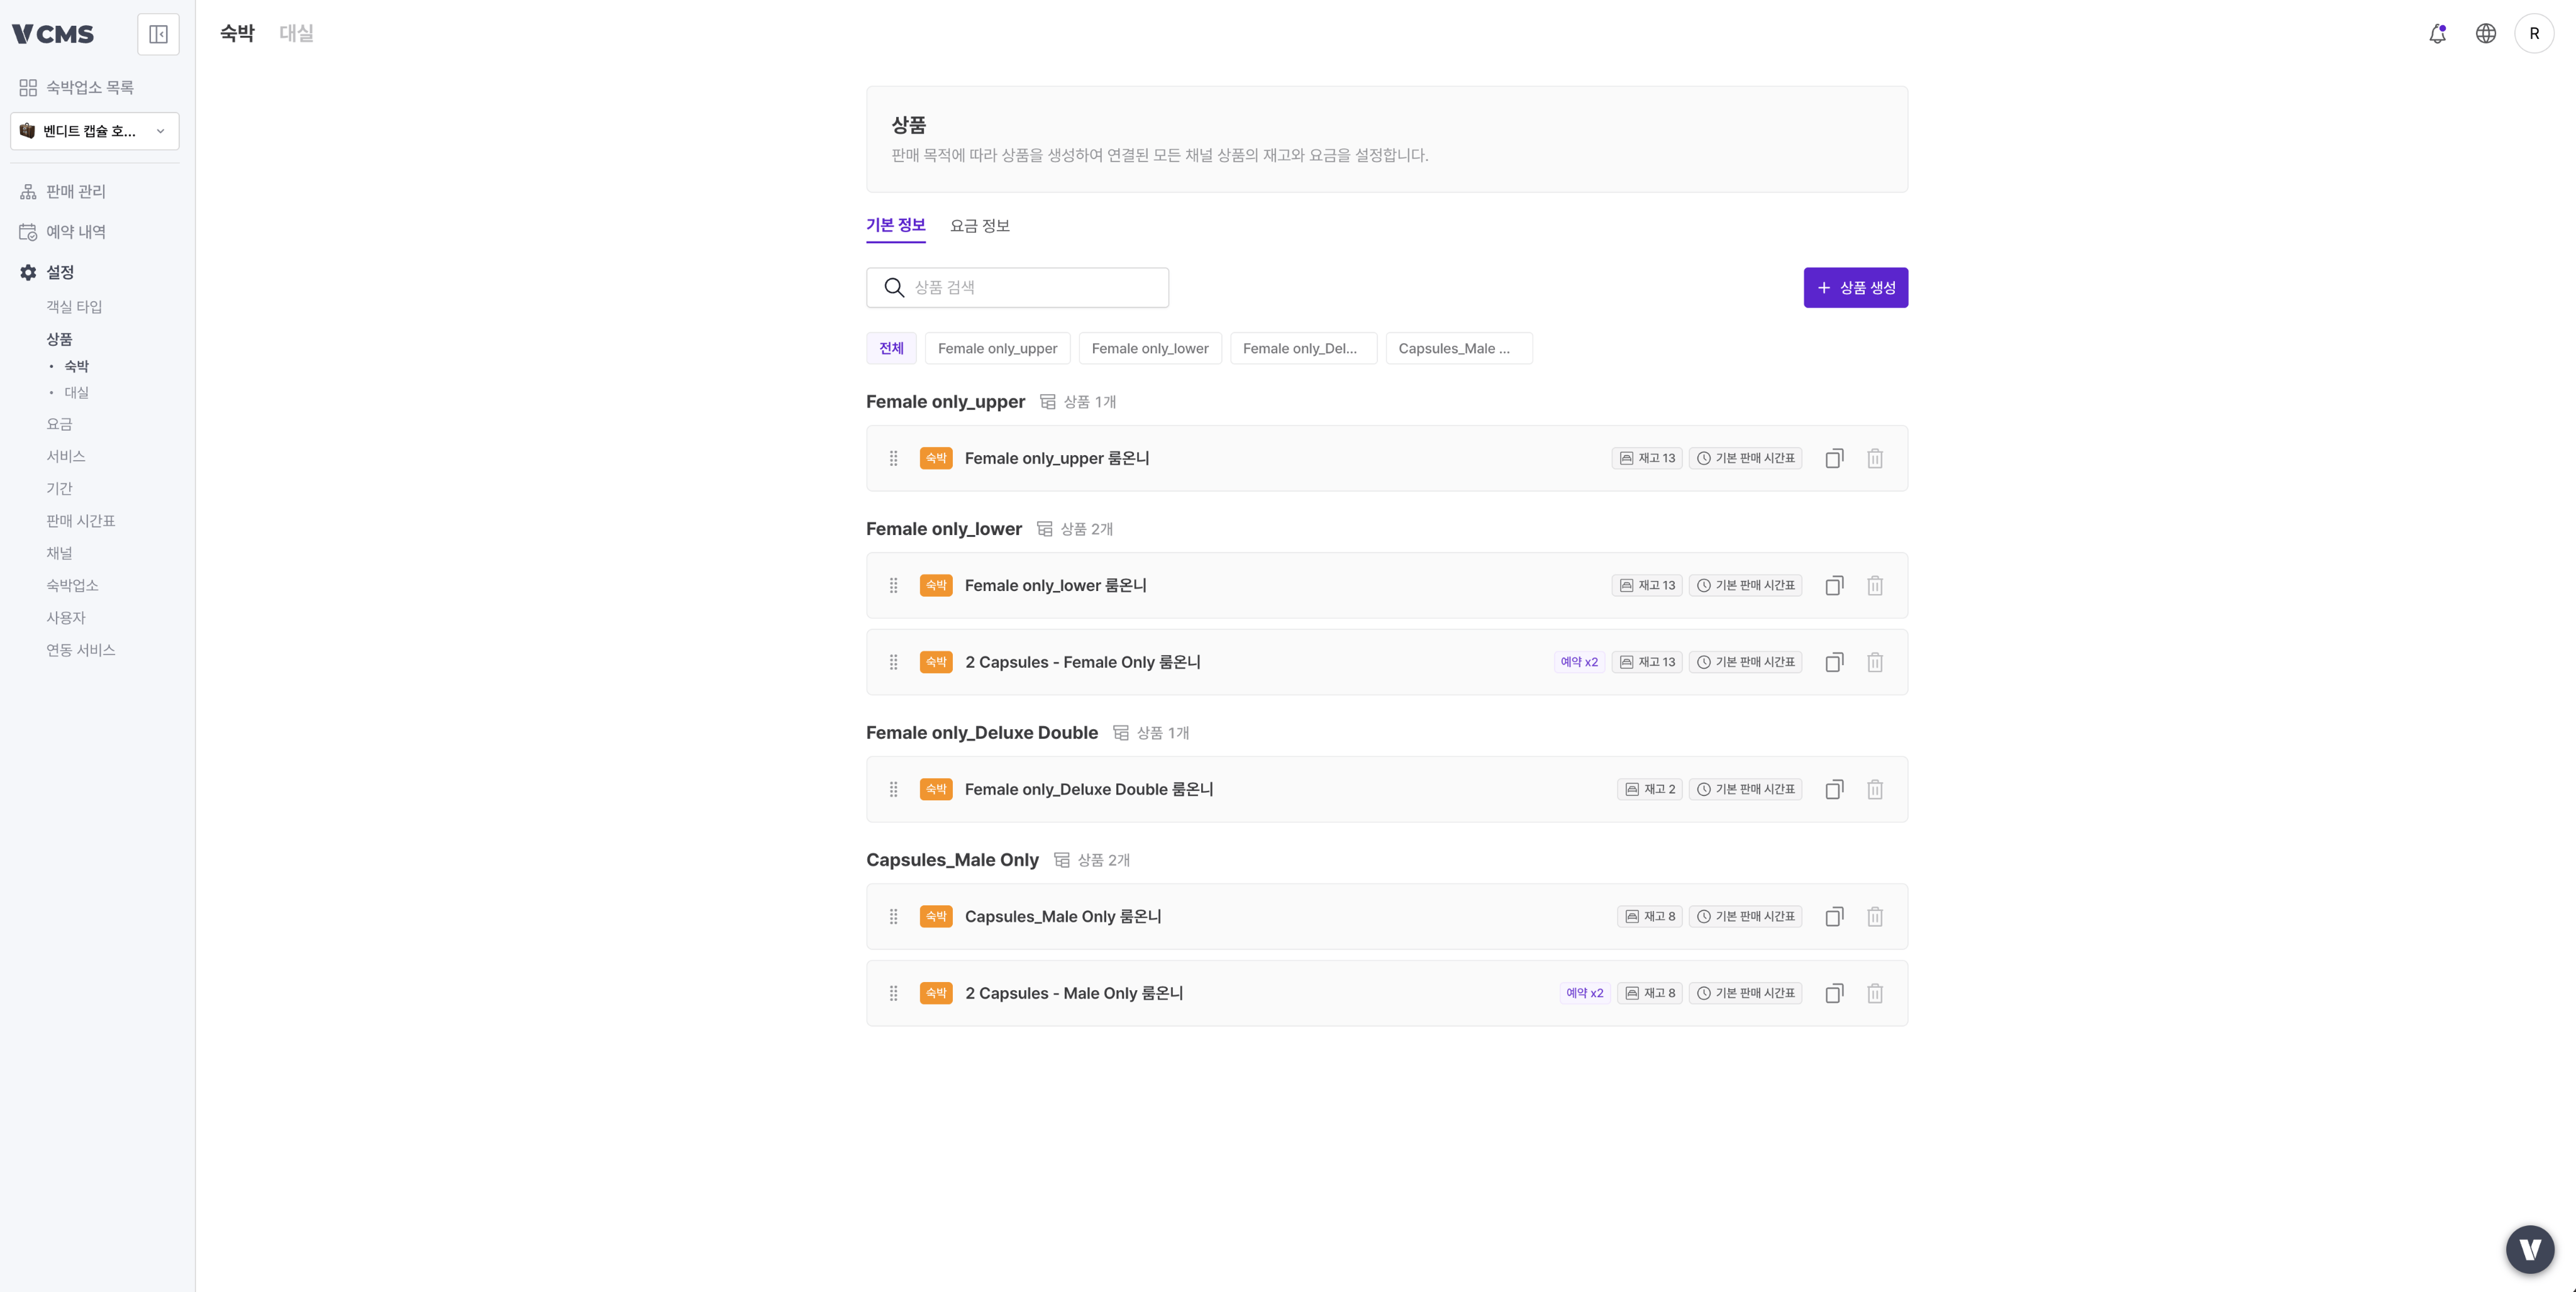The width and height of the screenshot is (2576, 1292).
Task: Delete Female only_upper 룸온니 product
Action: [x=1874, y=458]
